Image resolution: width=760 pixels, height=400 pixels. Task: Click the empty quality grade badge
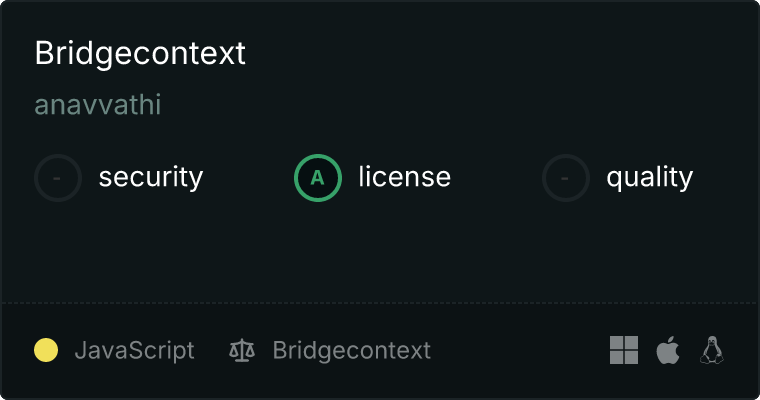tap(566, 178)
